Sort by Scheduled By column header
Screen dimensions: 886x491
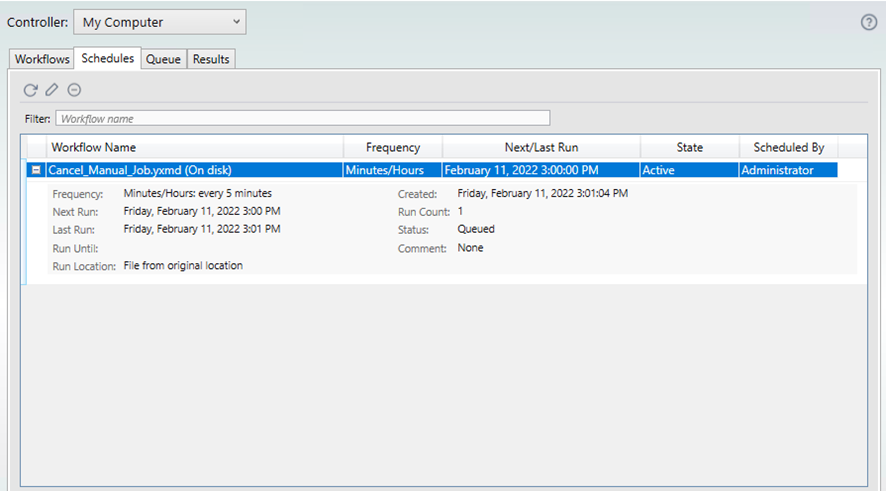coord(788,147)
